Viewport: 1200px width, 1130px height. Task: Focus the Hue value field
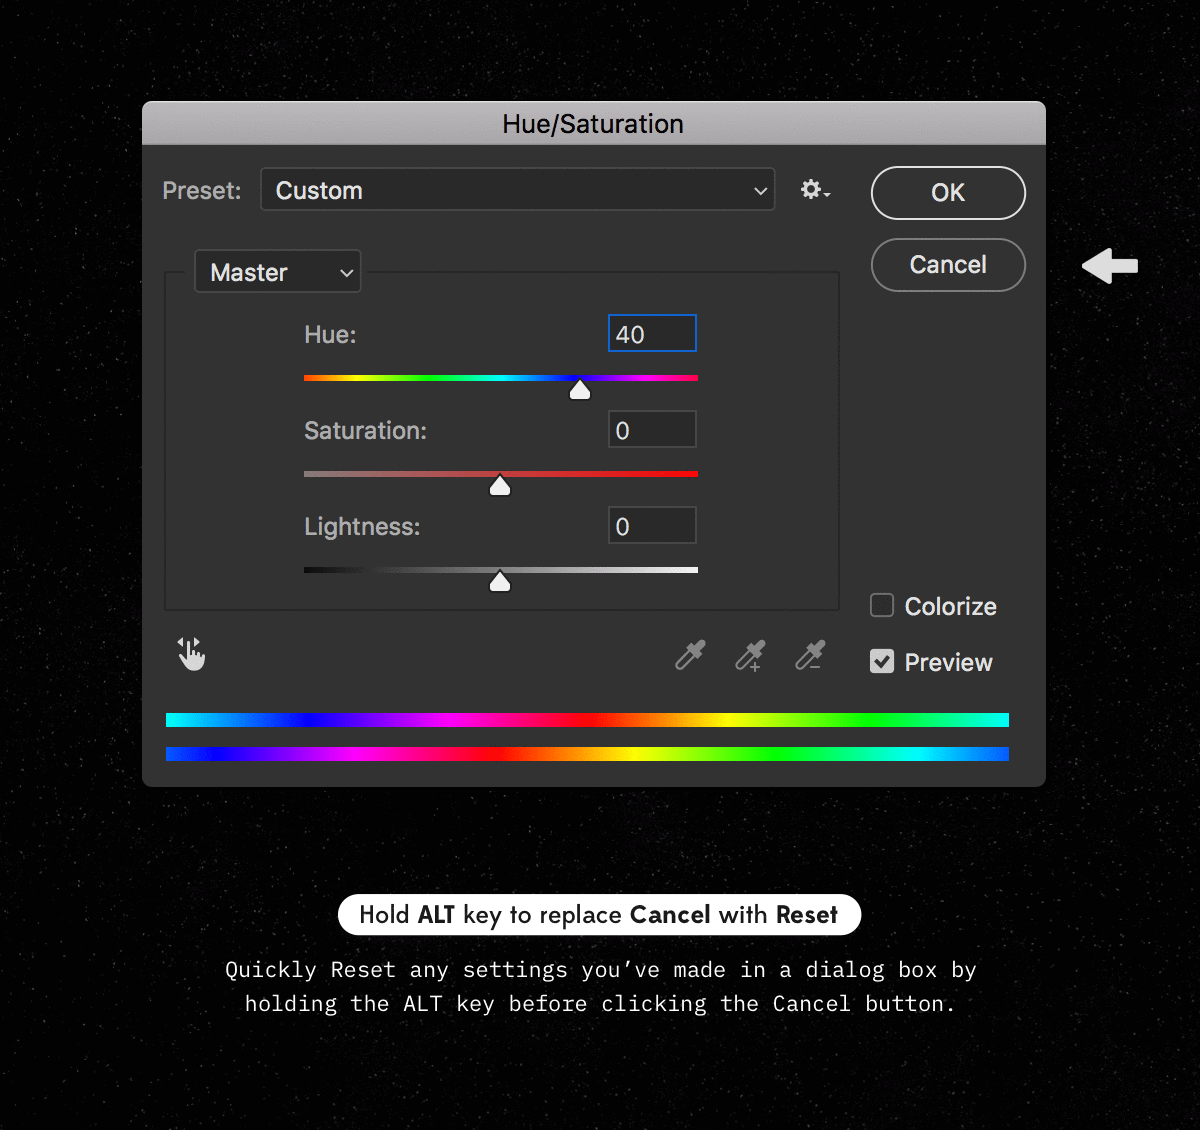pos(652,334)
